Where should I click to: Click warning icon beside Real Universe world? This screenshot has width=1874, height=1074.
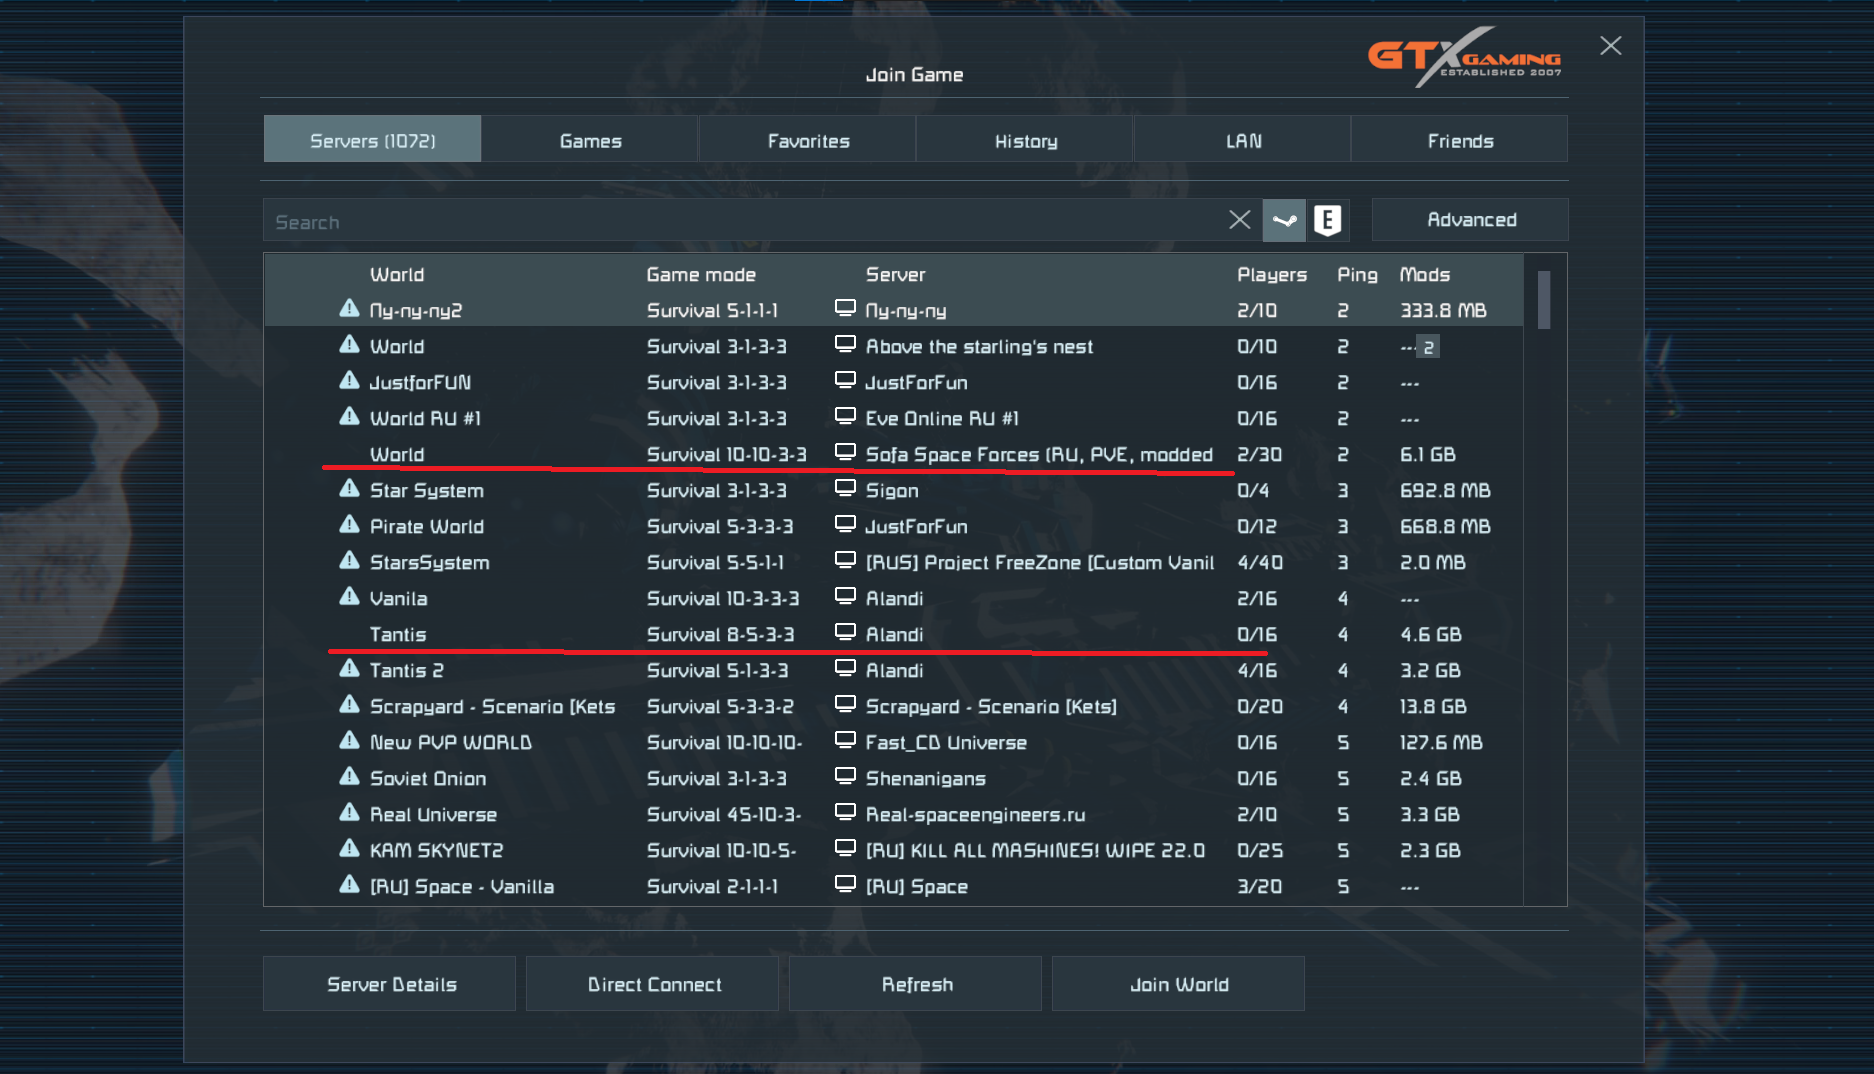tap(349, 813)
